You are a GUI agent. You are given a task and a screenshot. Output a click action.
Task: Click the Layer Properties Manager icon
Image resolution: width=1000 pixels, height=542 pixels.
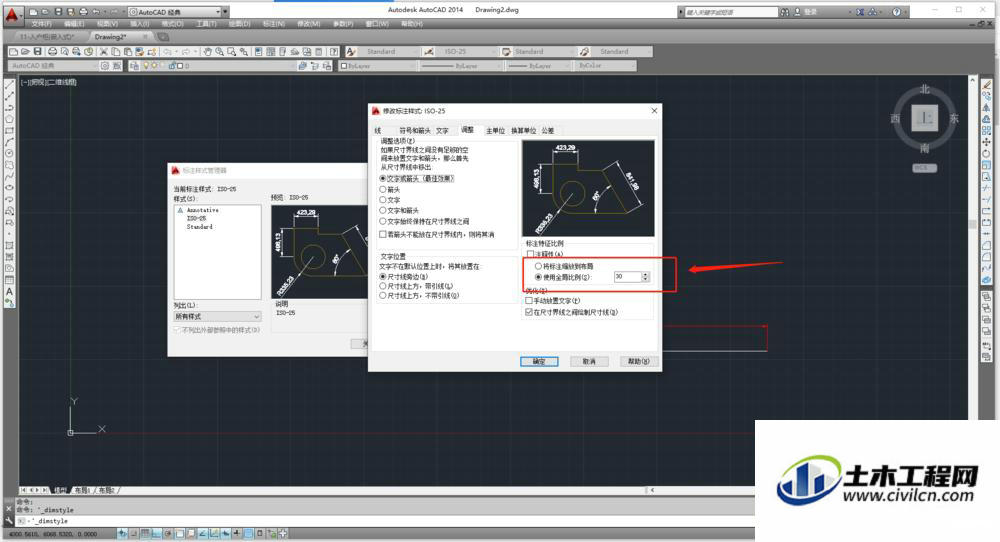coord(134,66)
